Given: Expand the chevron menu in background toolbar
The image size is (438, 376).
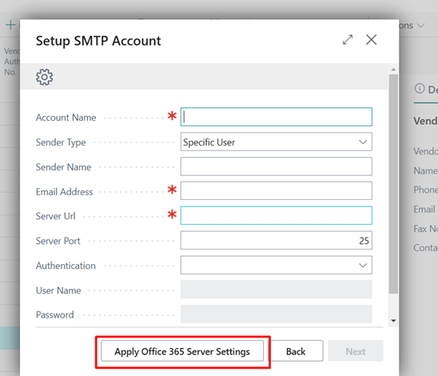Looking at the screenshot, I should pyautogui.click(x=421, y=26).
